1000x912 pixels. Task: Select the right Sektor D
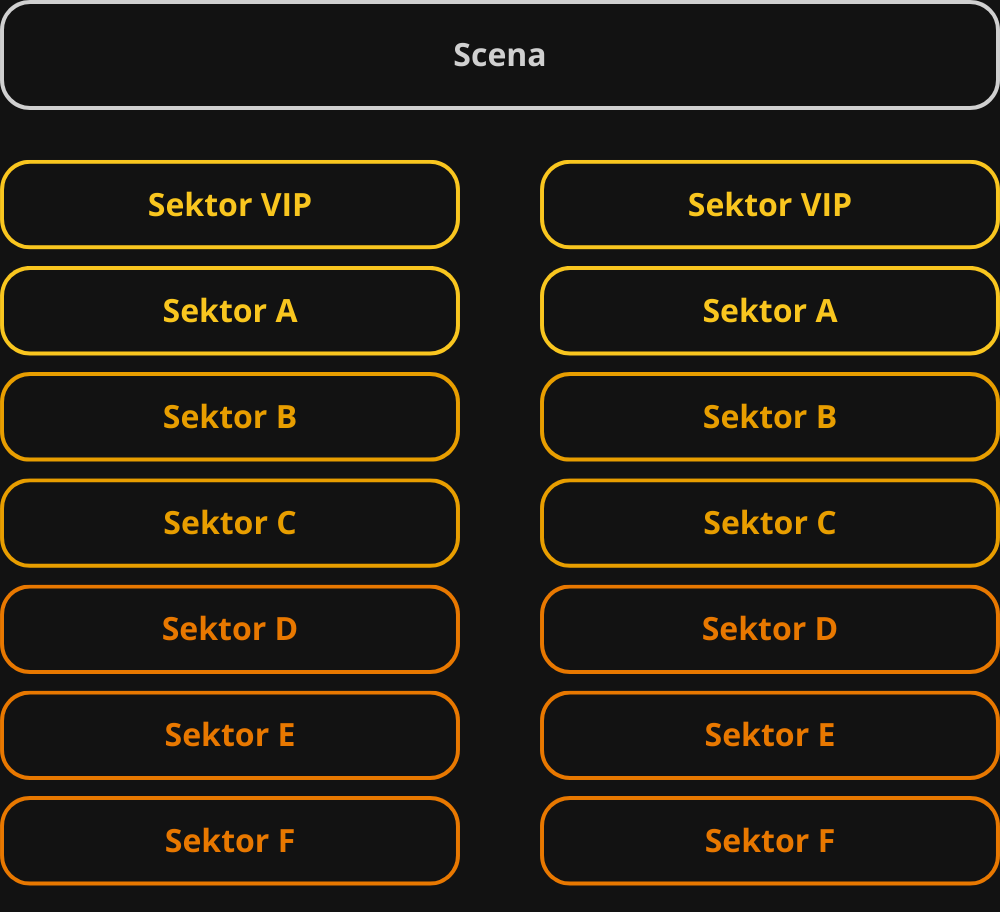(770, 629)
